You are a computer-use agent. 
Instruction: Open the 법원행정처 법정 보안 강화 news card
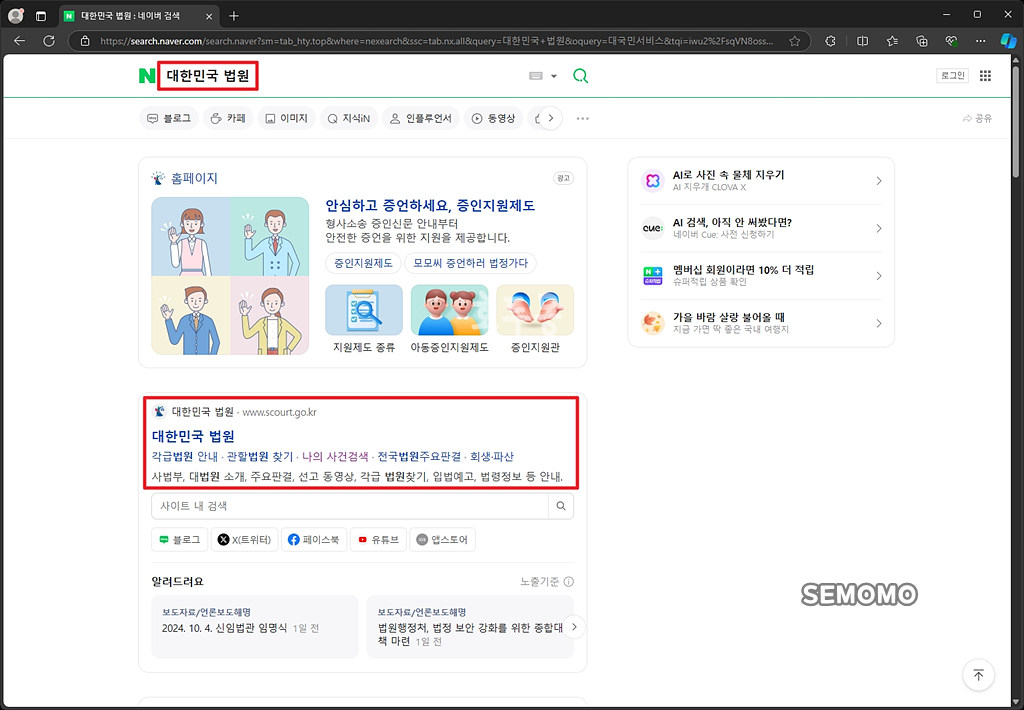pyautogui.click(x=470, y=626)
